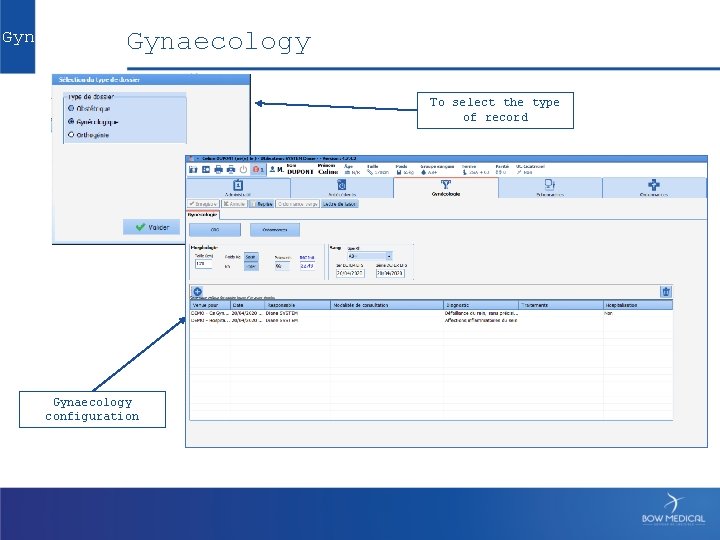720x540 pixels.
Task: Click the Valider button with green checkmark
Action: click(x=152, y=227)
